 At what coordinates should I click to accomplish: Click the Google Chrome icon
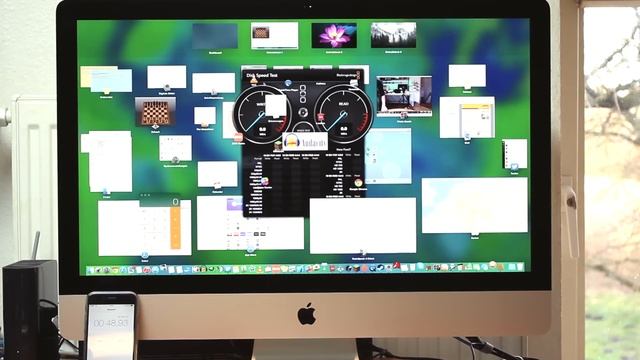pyautogui.click(x=358, y=183)
